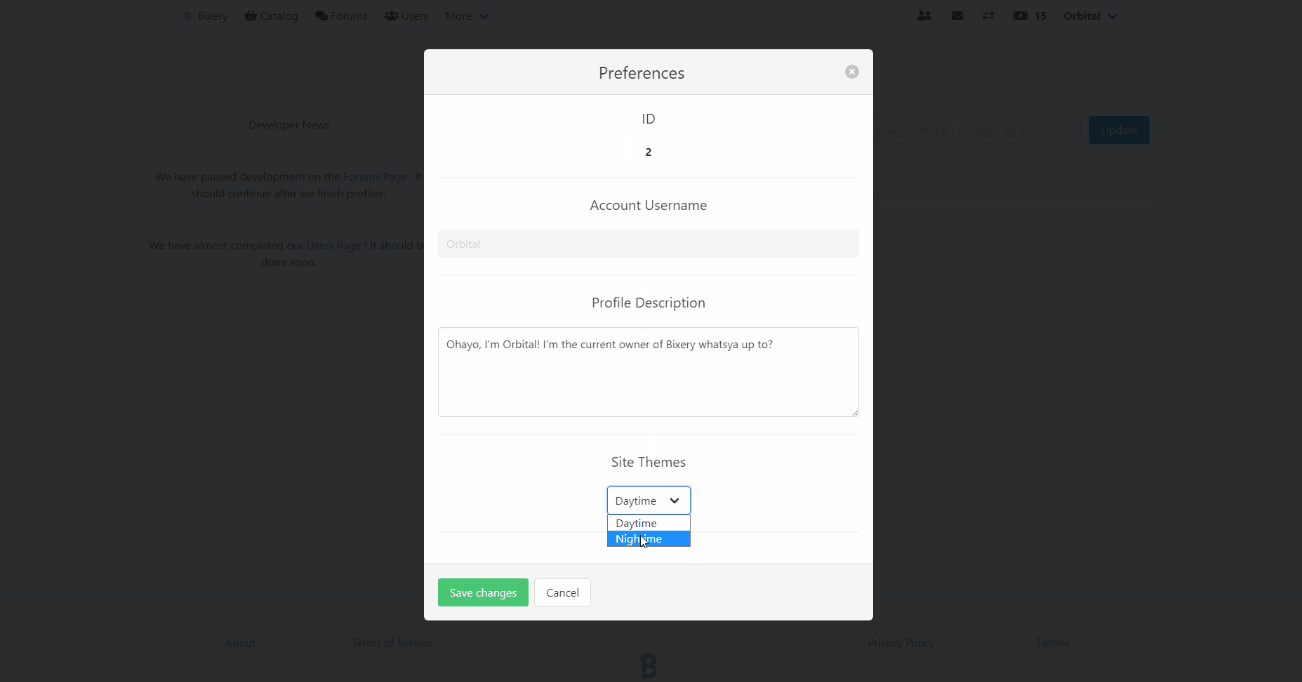Image resolution: width=1302 pixels, height=682 pixels.
Task: Click the Bixery logo in the navbar
Action: point(206,16)
